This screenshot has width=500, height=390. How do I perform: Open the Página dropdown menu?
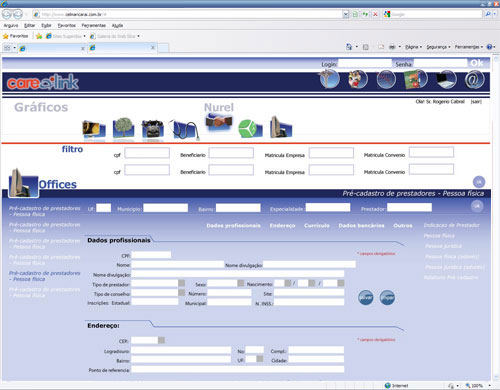tap(414, 47)
